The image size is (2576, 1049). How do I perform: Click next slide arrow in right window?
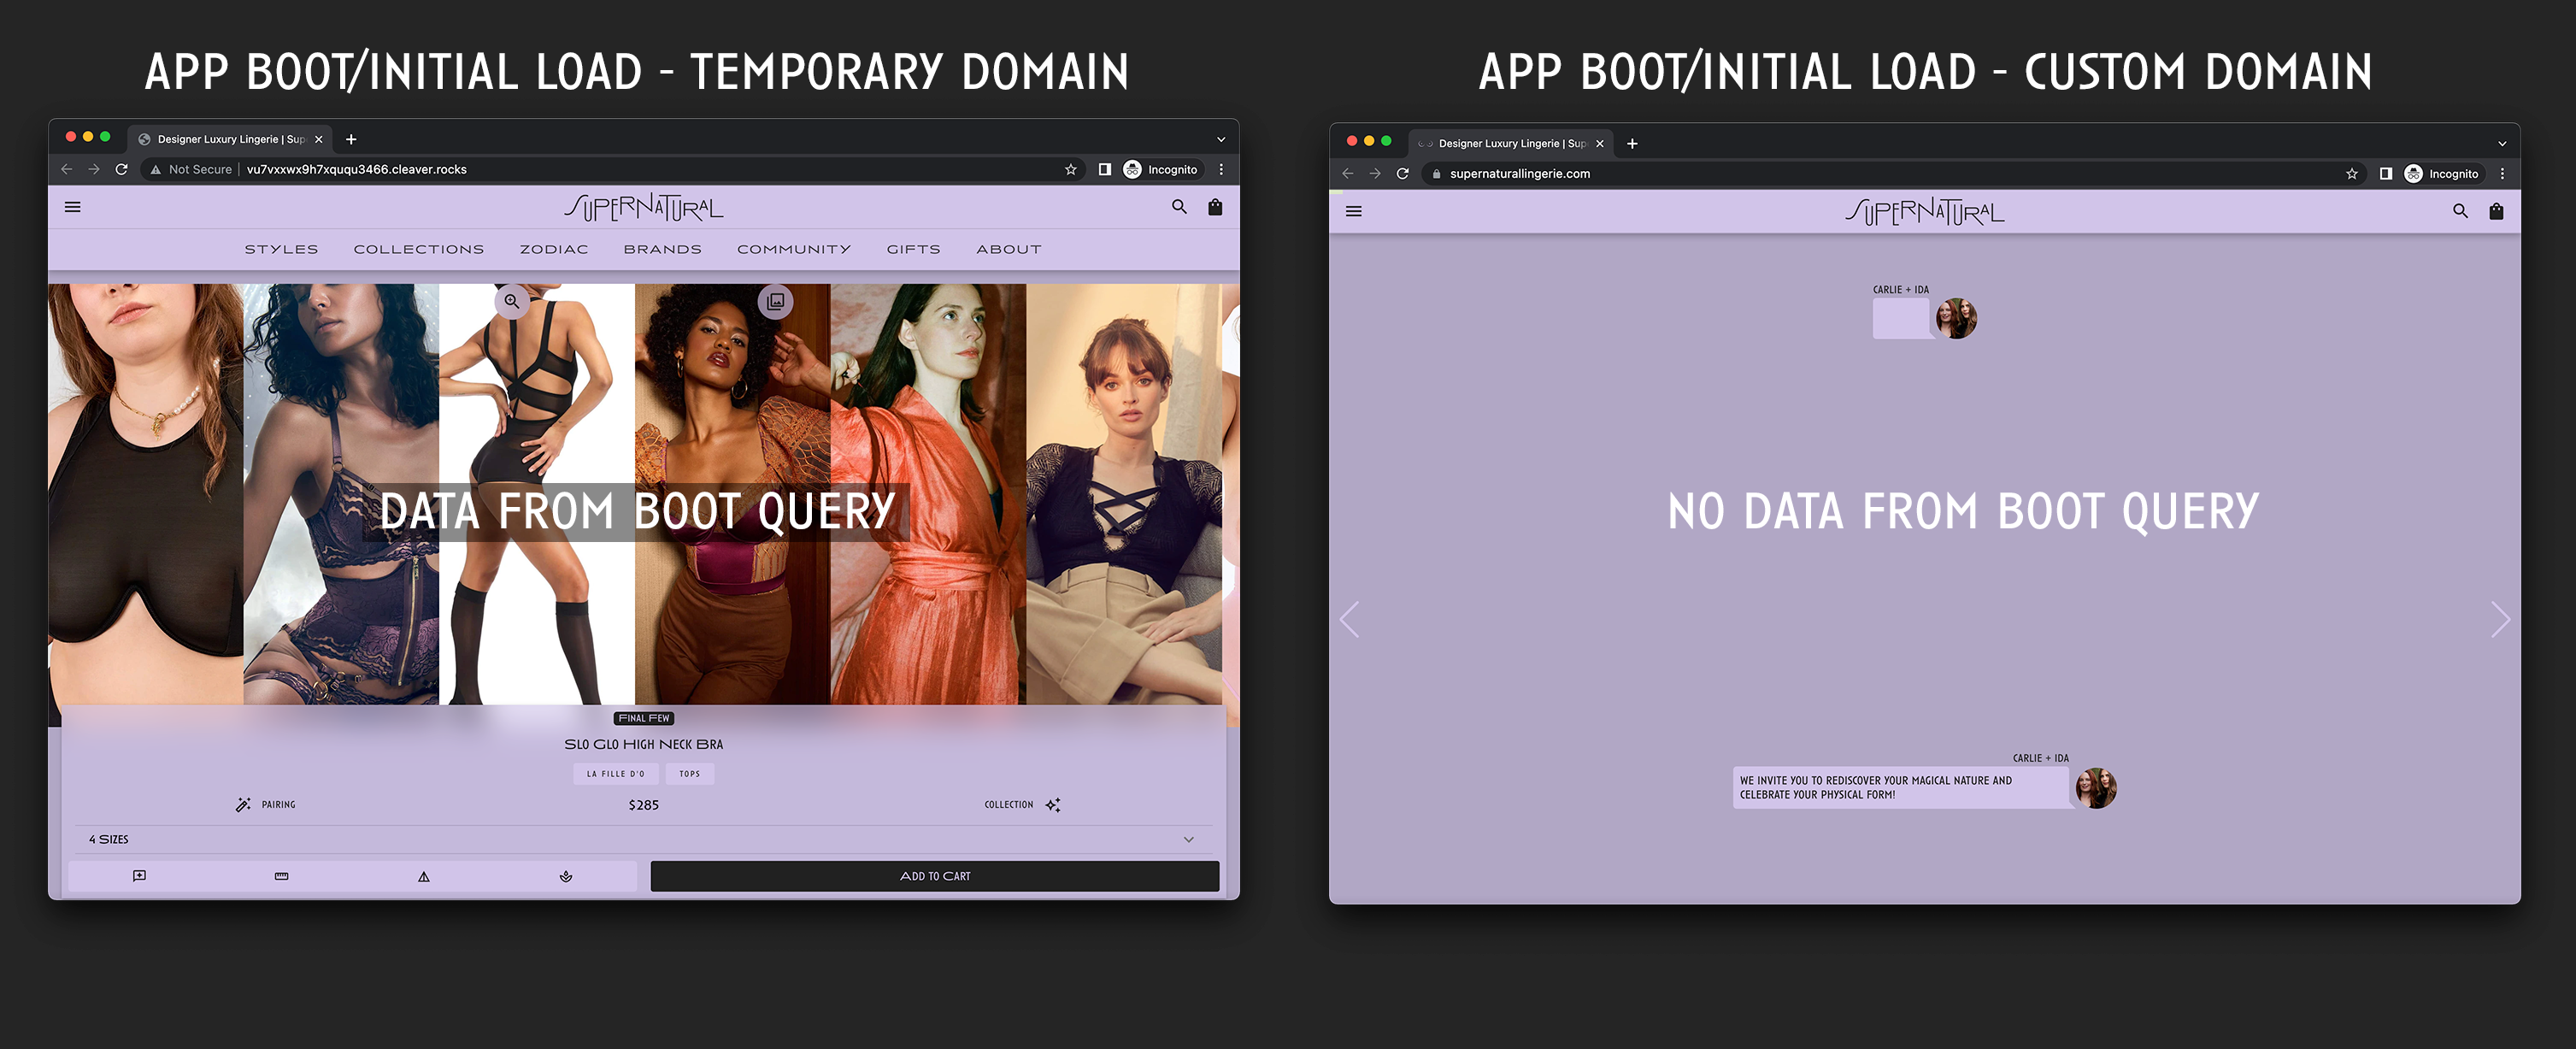[x=2499, y=619]
